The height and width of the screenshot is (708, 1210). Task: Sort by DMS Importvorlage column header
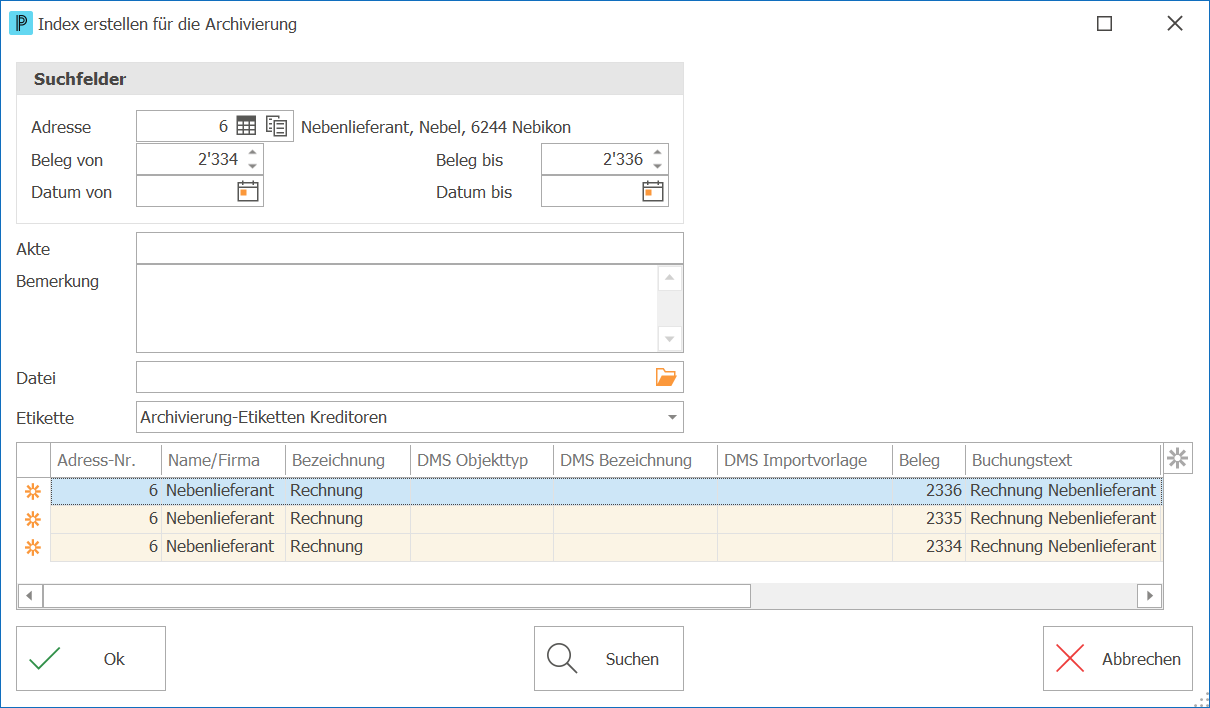click(805, 460)
